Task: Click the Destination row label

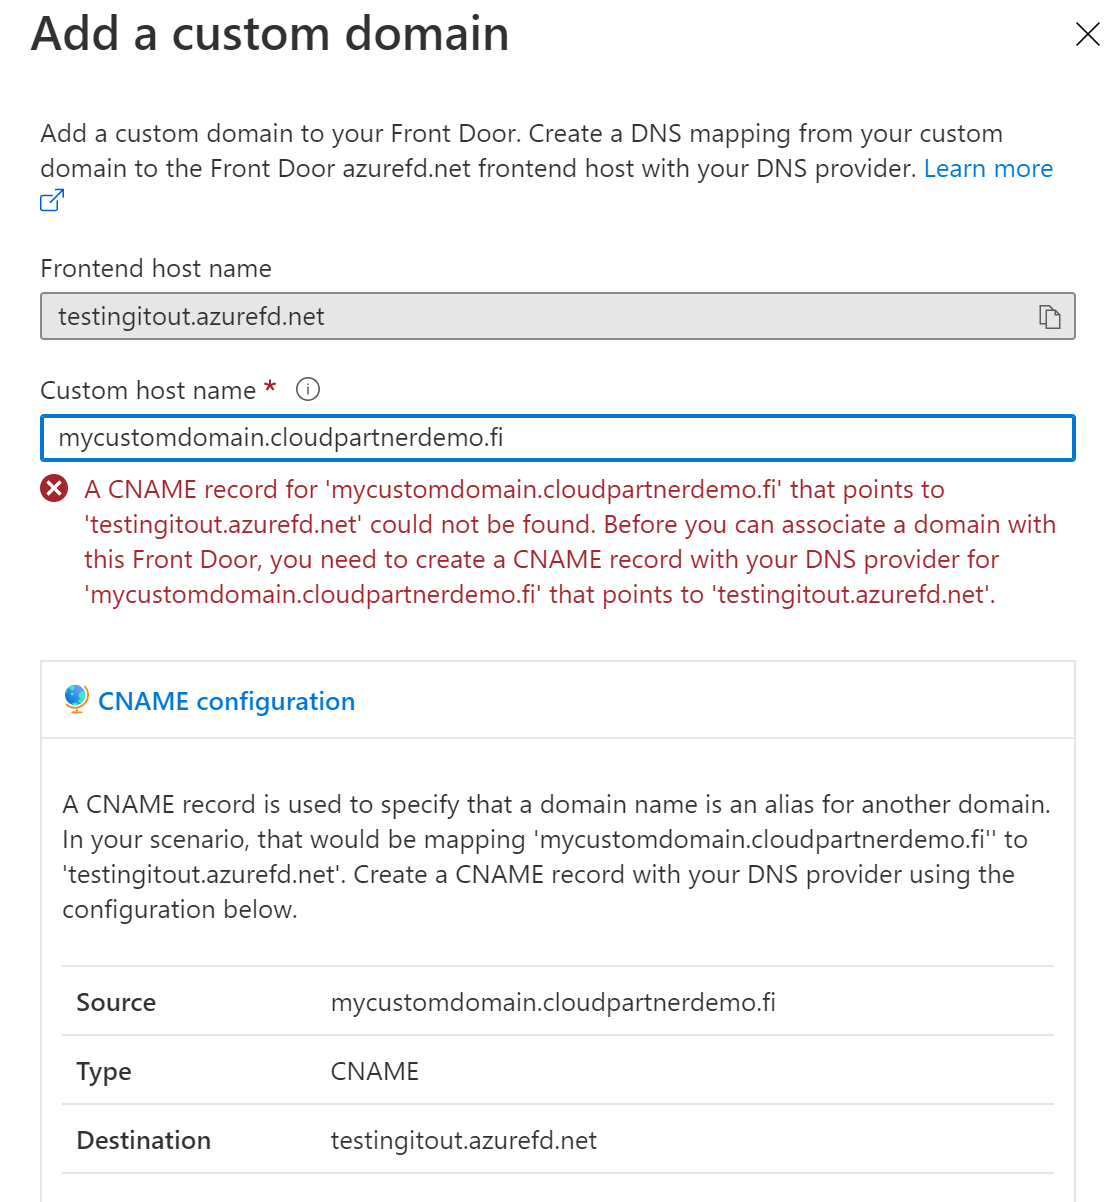Action: click(143, 1140)
